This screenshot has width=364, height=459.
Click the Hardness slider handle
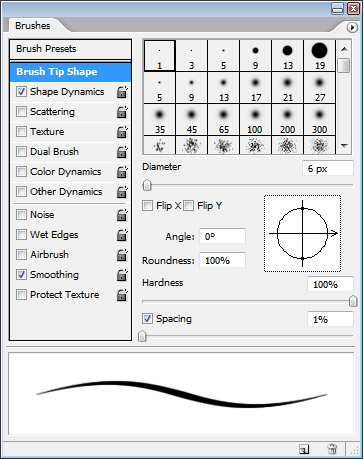[353, 301]
